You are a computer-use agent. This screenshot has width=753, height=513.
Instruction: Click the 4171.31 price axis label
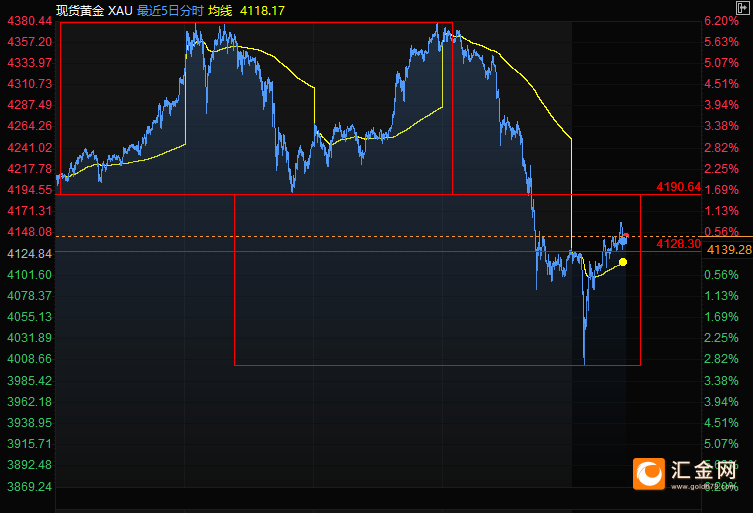click(x=29, y=210)
